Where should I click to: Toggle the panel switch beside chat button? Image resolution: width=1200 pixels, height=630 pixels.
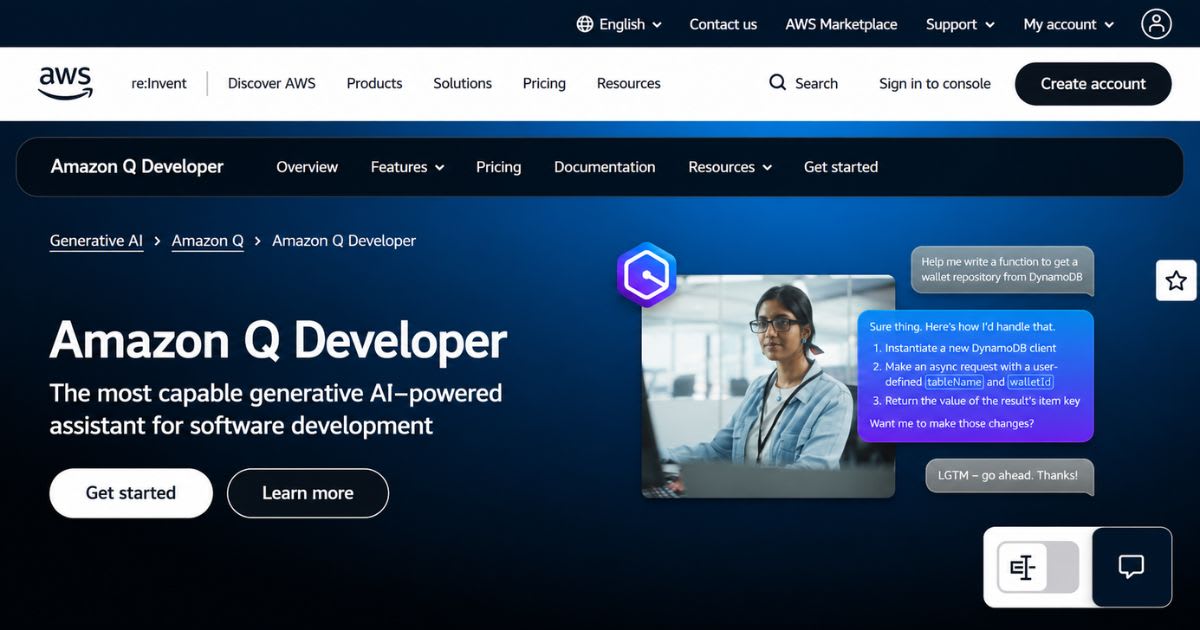pyautogui.click(x=1038, y=568)
